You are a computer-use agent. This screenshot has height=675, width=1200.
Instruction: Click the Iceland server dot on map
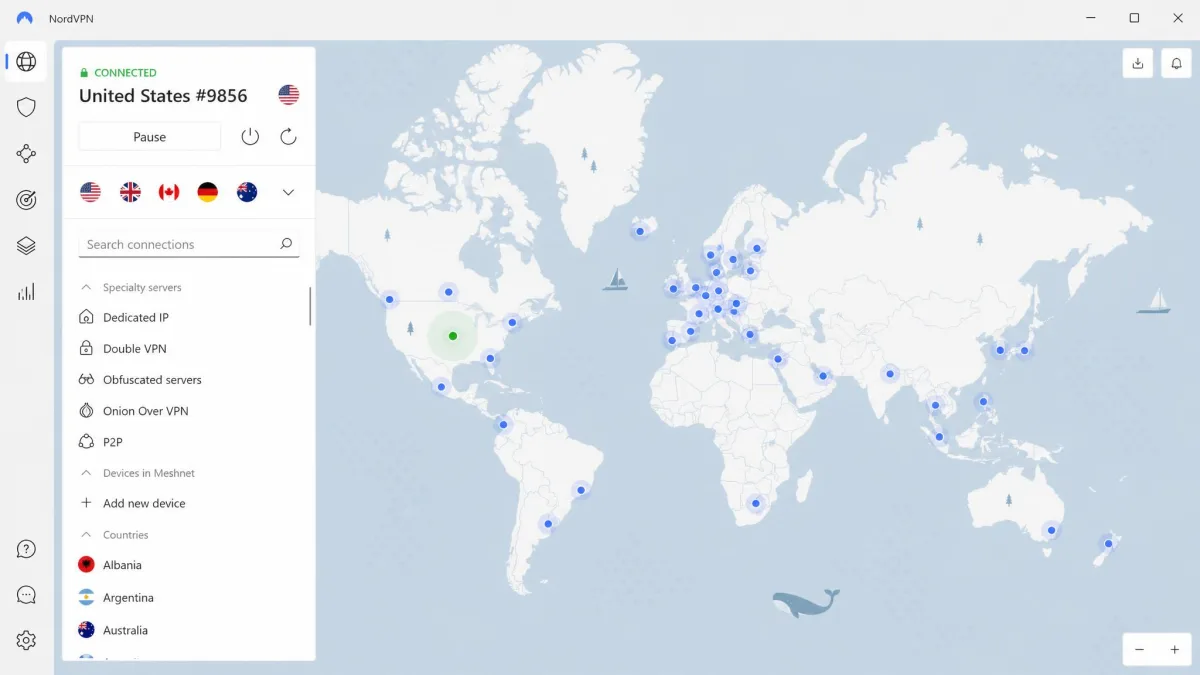coord(640,231)
